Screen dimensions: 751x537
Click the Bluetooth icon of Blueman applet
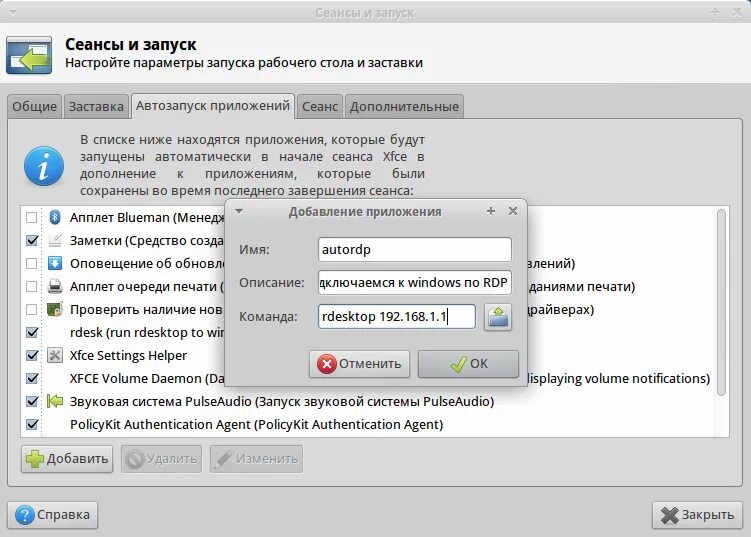click(x=55, y=217)
